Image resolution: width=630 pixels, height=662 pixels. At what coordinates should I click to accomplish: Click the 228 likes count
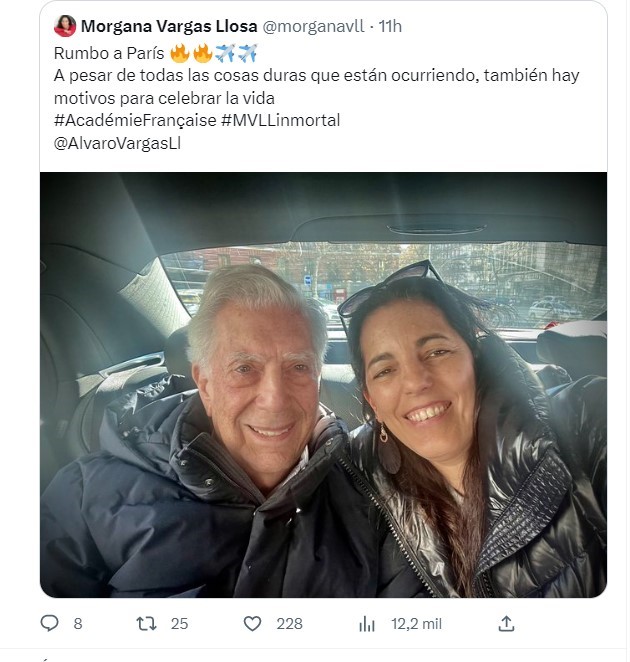[x=290, y=624]
